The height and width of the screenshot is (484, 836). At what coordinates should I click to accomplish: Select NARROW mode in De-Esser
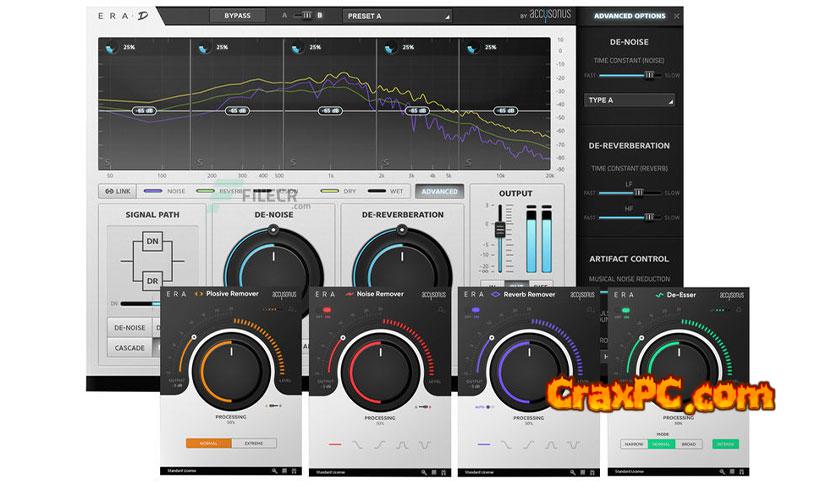coord(634,443)
